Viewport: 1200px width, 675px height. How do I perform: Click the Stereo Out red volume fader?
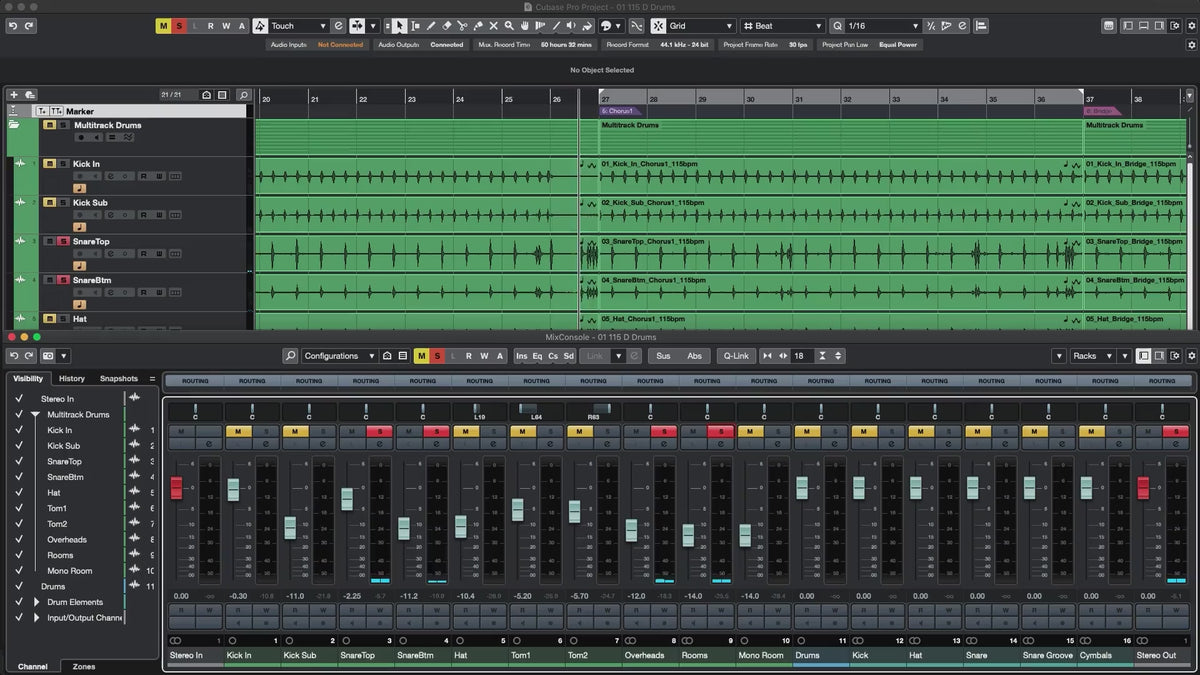(x=1143, y=488)
